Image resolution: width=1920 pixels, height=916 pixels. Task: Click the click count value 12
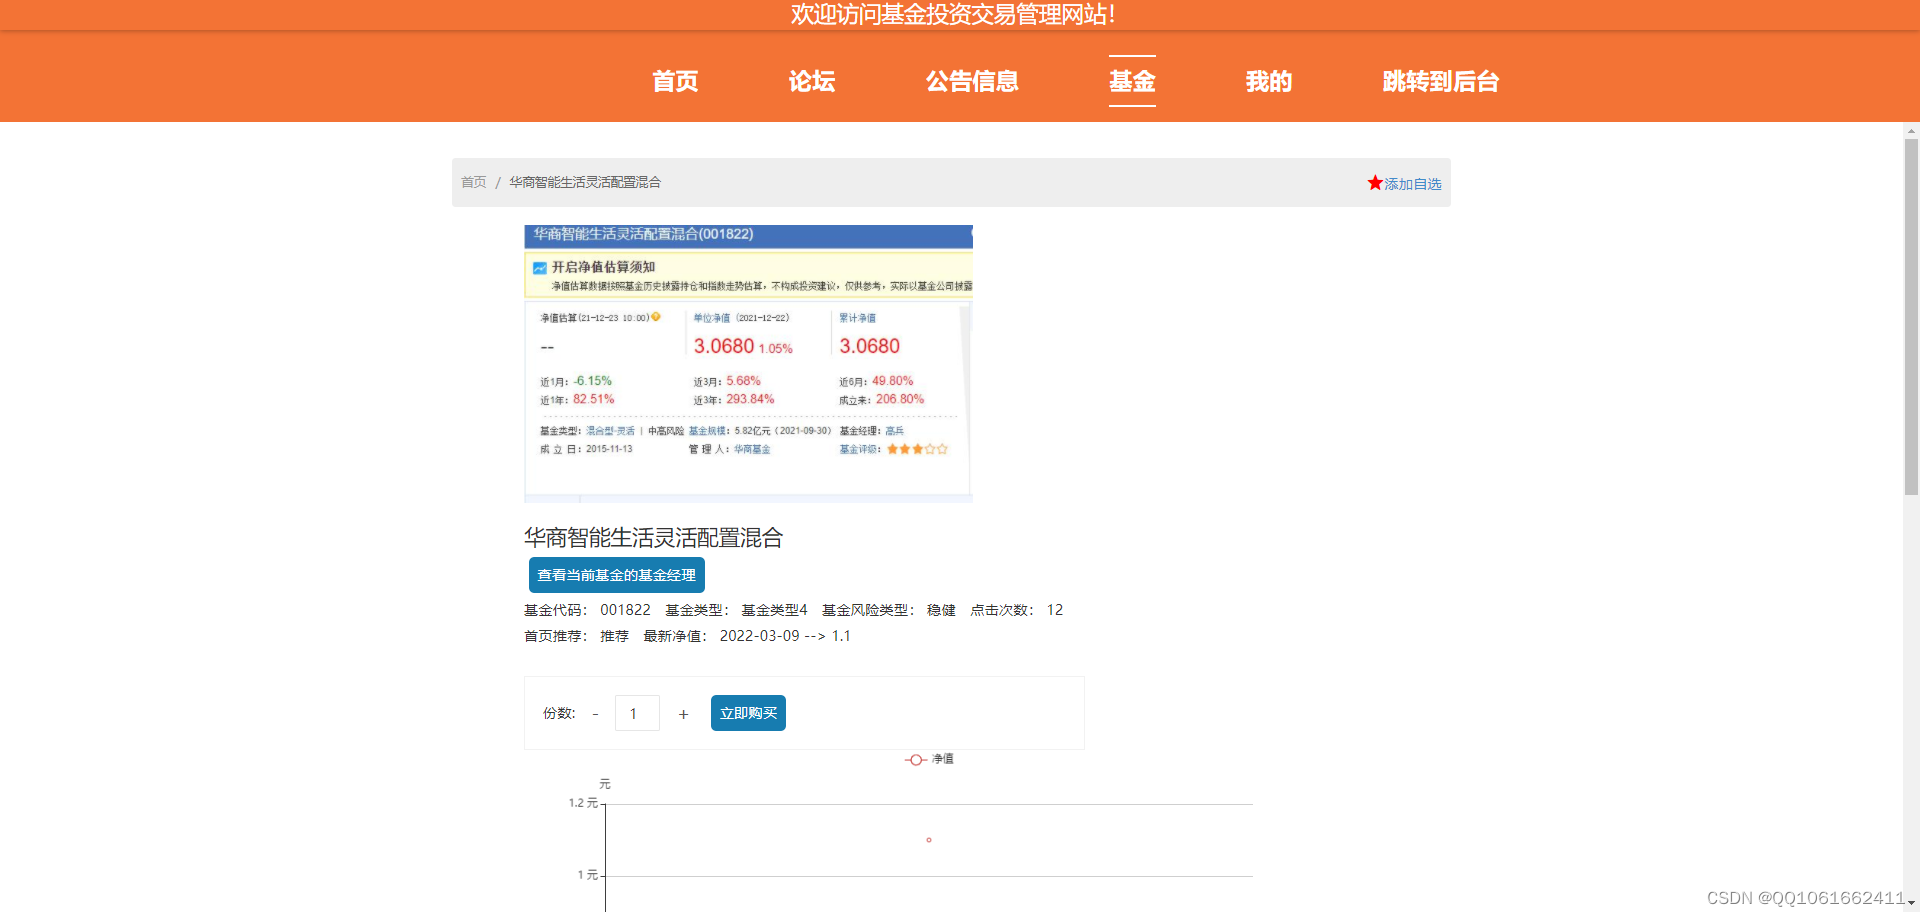pos(1055,610)
